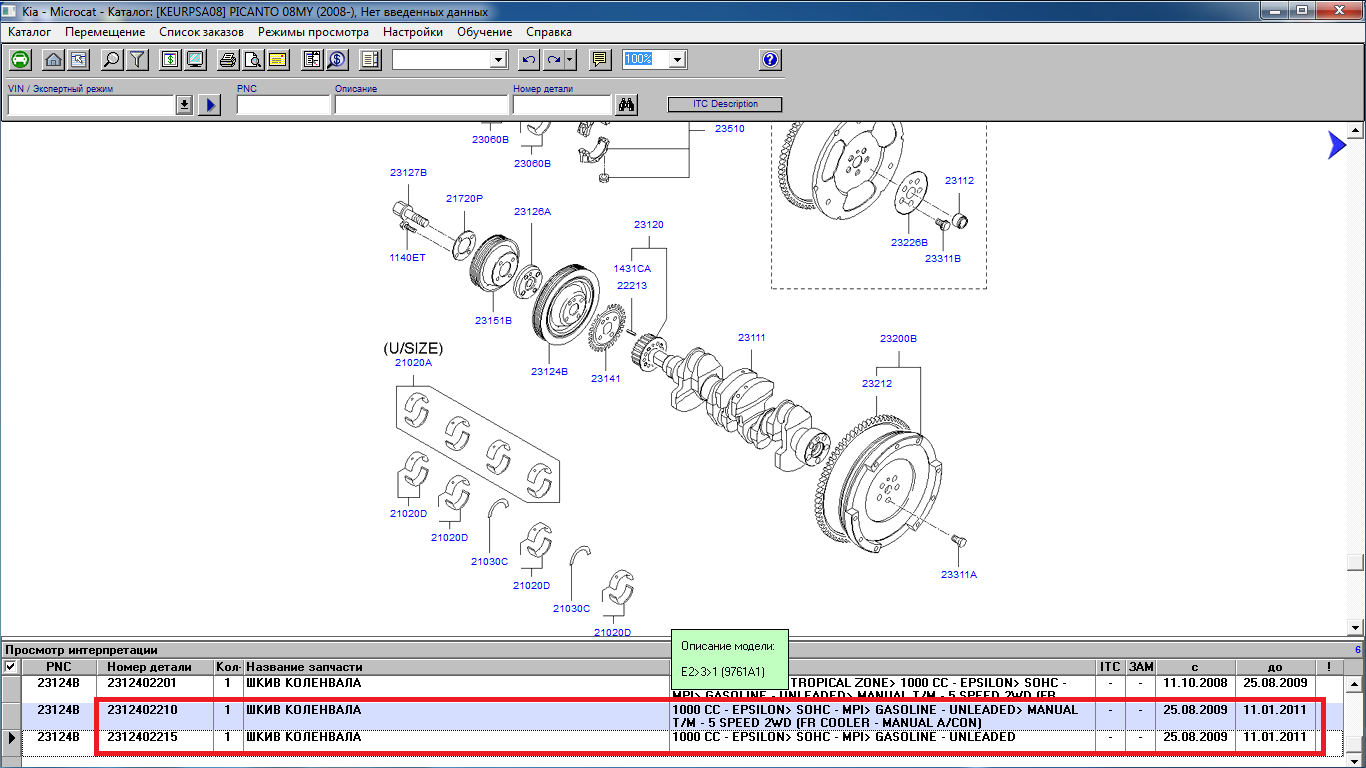Click the ITC column header
This screenshot has height=768, width=1366.
point(1110,667)
